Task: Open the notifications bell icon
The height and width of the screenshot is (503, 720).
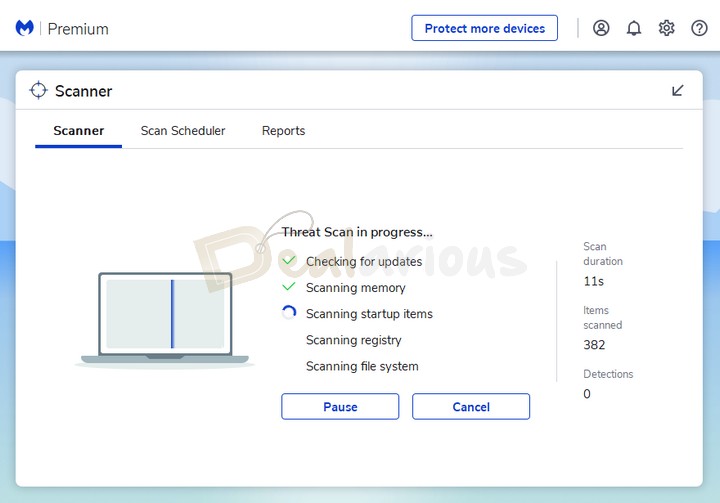Action: click(634, 28)
